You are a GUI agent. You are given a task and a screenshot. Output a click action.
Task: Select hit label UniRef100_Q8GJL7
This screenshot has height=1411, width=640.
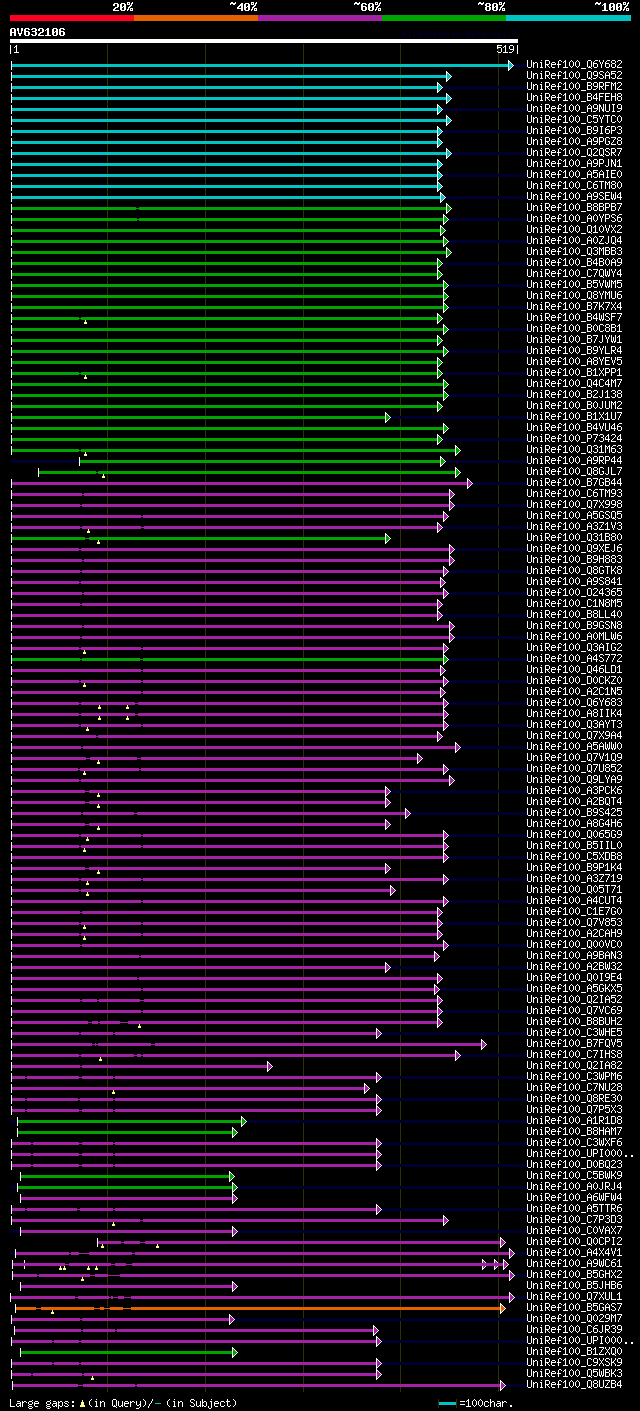pos(574,472)
